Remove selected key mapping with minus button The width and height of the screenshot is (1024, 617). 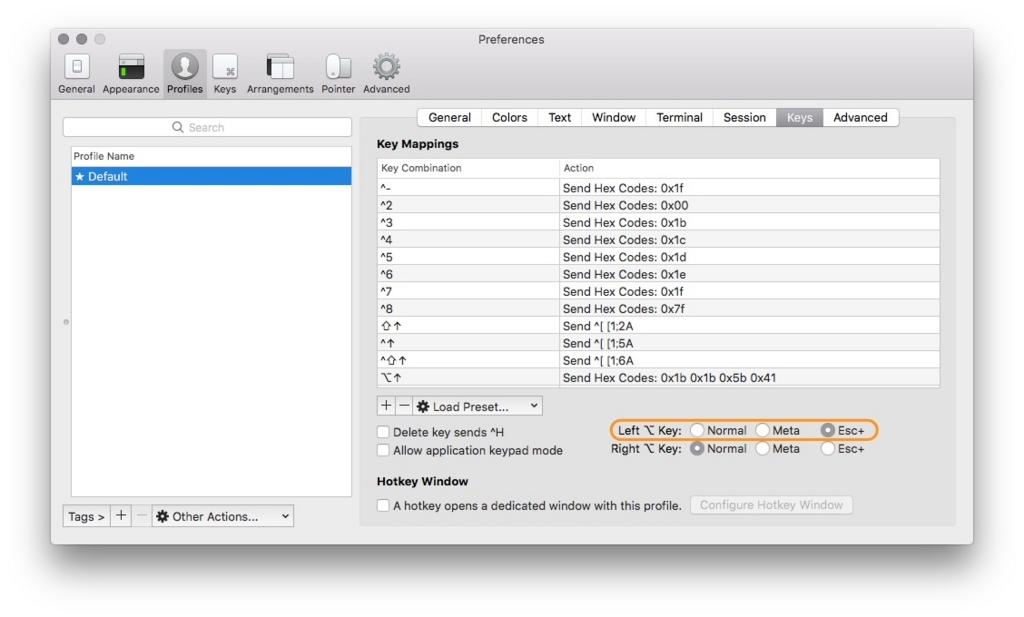404,406
